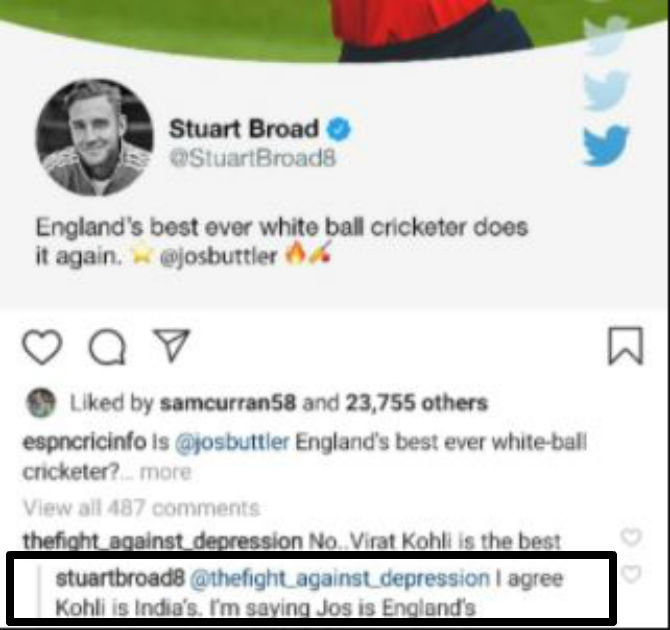Follow the @josbuttler mention in the caption
Image resolution: width=670 pixels, height=630 pixels.
point(232,442)
